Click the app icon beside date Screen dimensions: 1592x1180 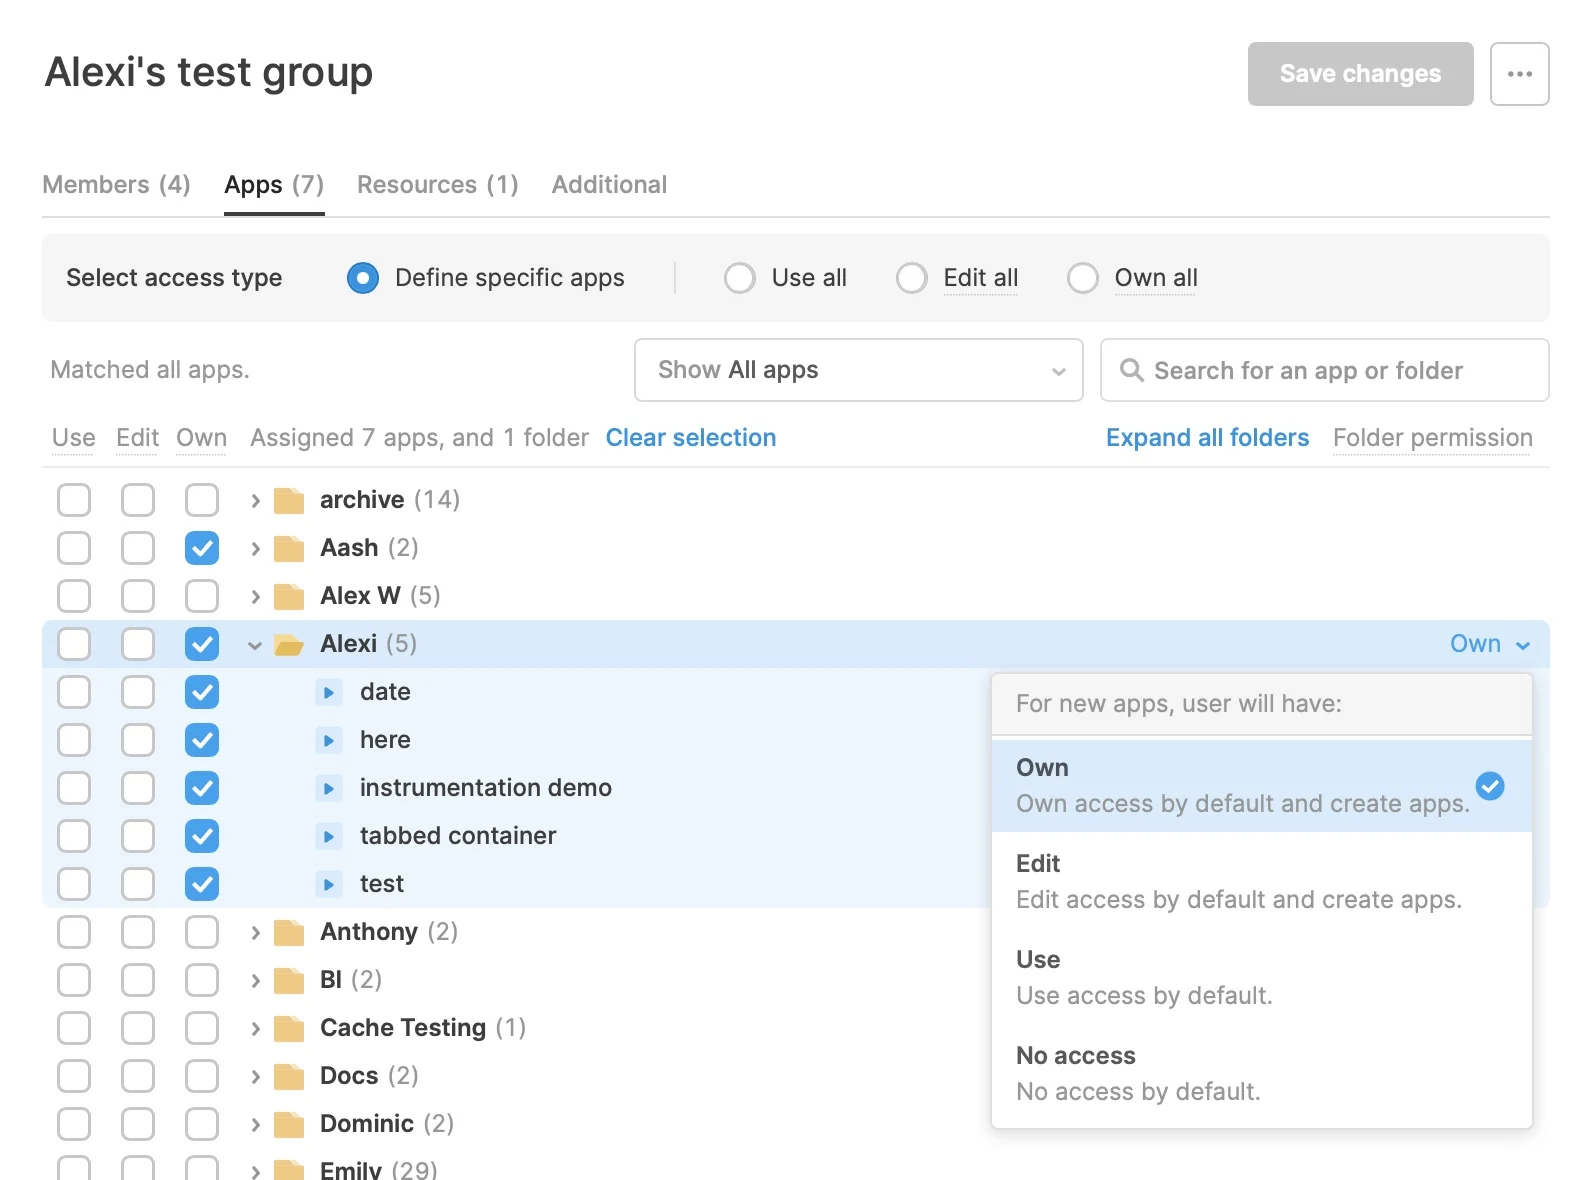[328, 692]
